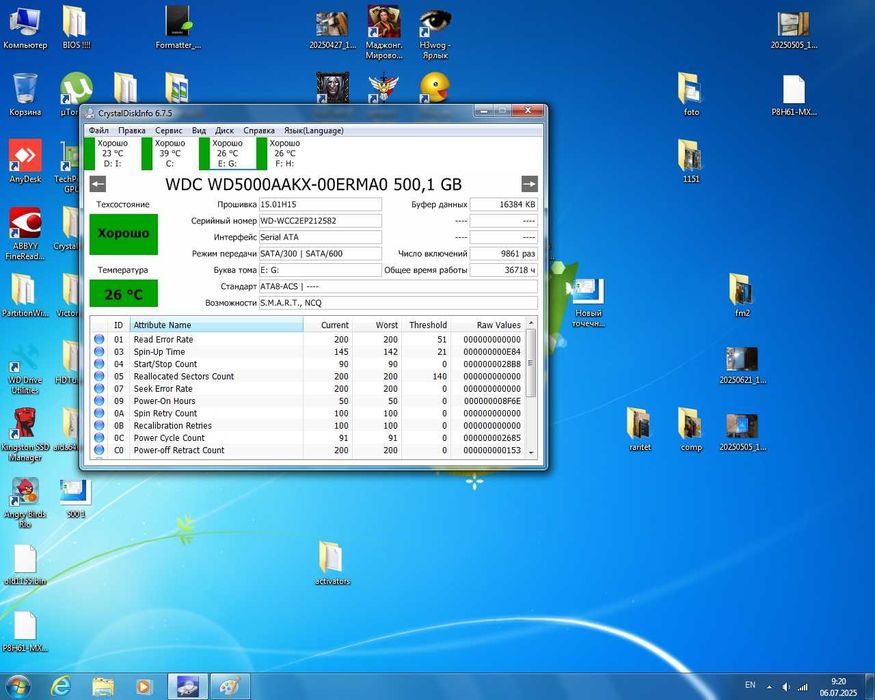
Task: Open the BIOS !!!! folder
Action: (x=76, y=28)
